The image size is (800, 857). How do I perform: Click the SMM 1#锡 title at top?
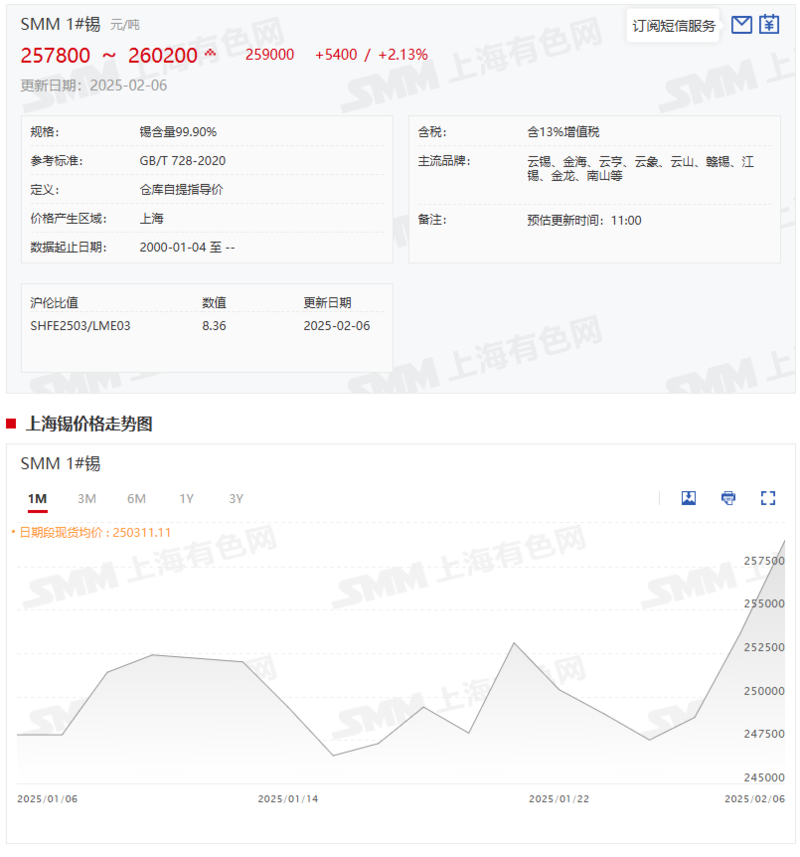click(60, 24)
